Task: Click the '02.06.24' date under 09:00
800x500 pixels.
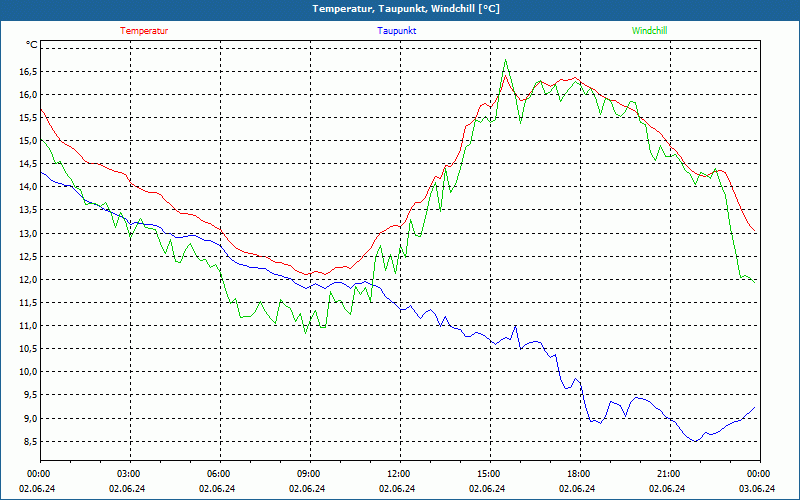Action: coord(307,489)
